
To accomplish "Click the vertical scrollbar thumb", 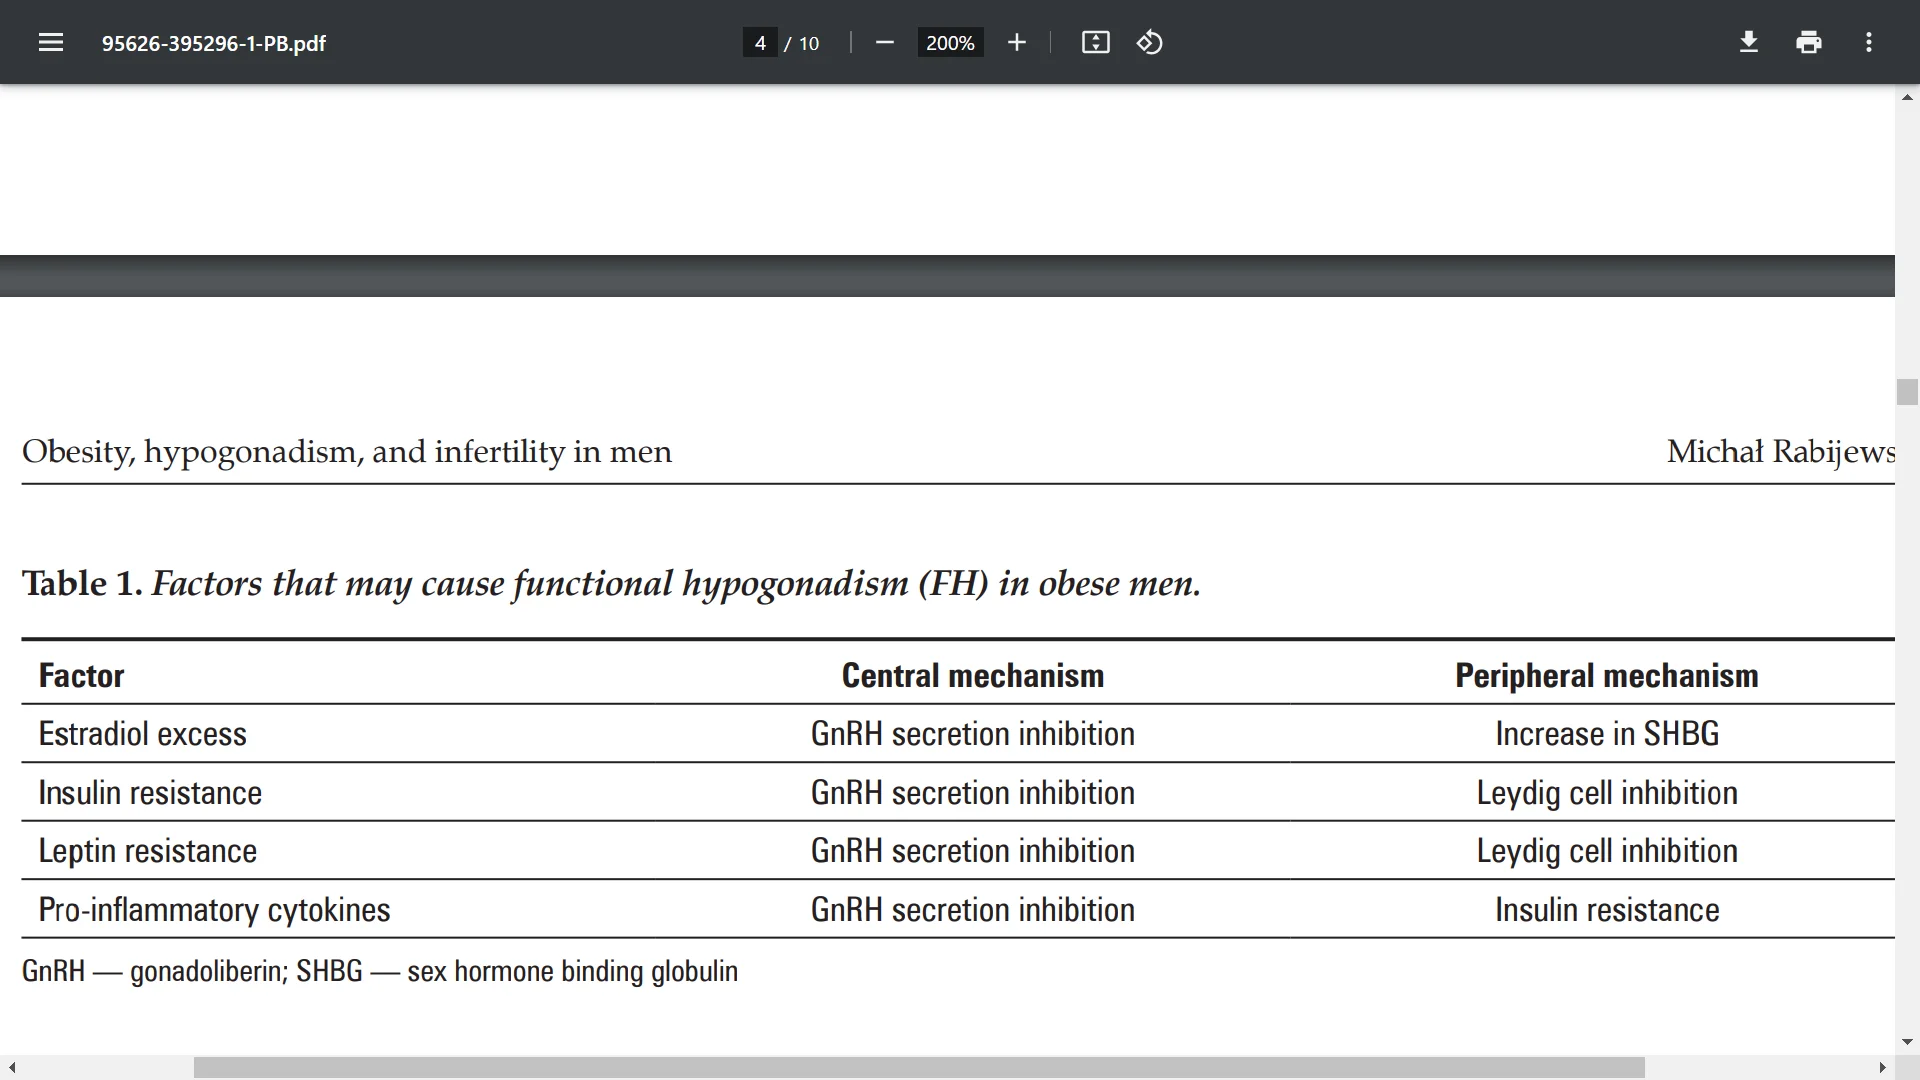I will click(1907, 392).
